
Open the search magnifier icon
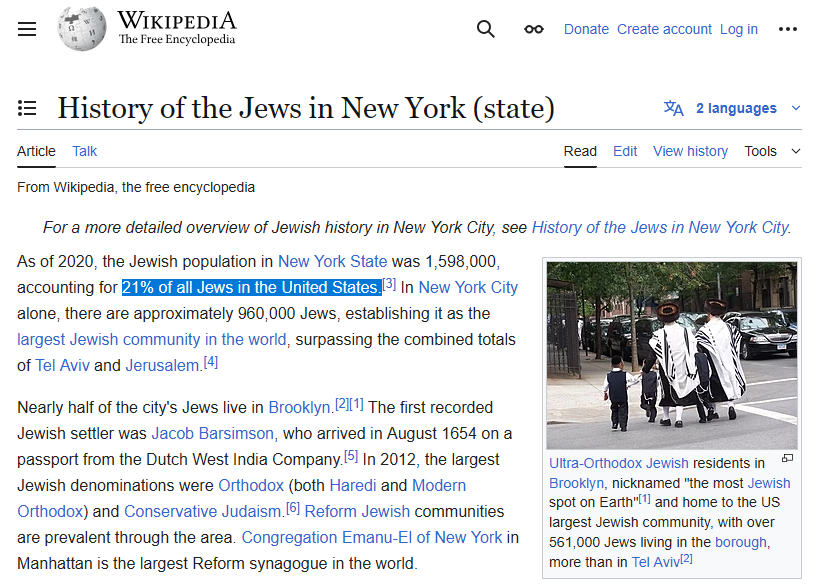[486, 29]
